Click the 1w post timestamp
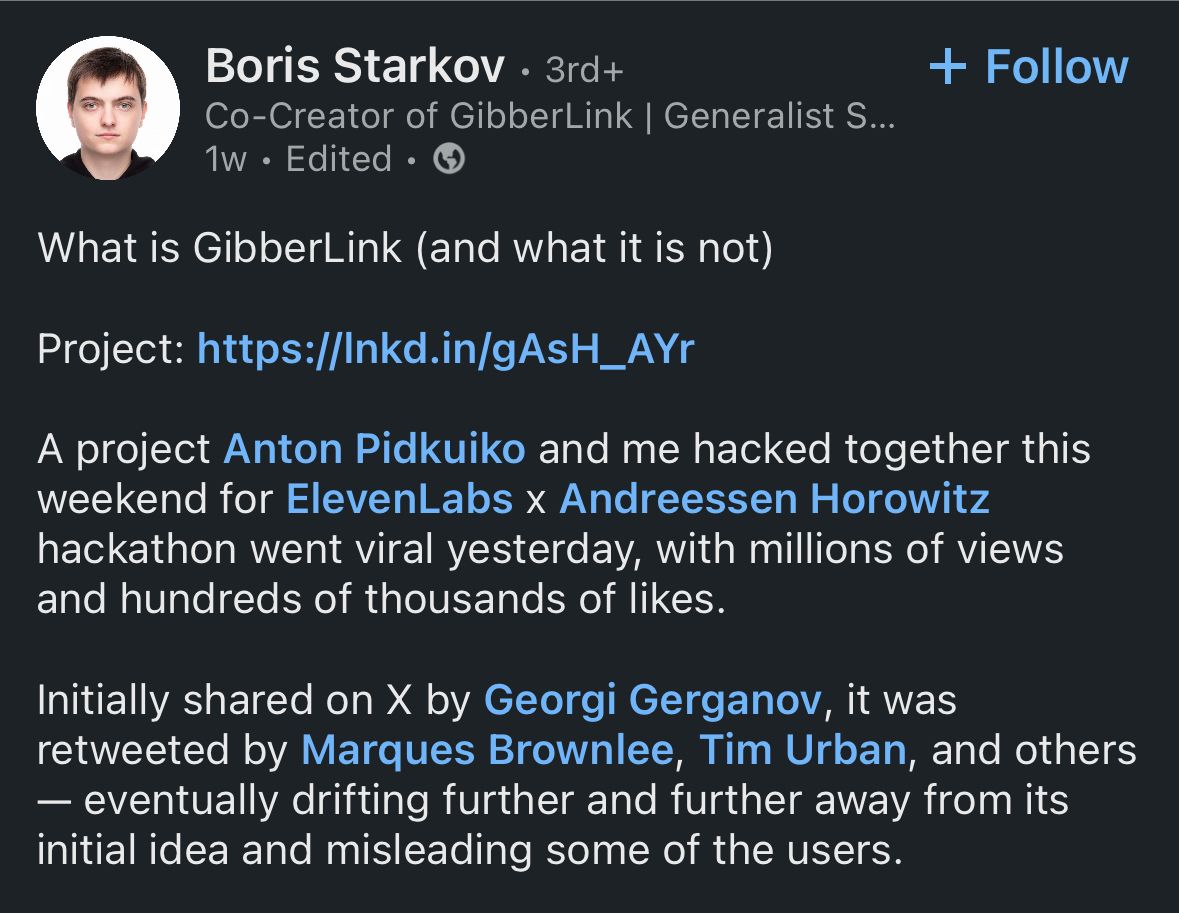The height and width of the screenshot is (913, 1179). (225, 159)
